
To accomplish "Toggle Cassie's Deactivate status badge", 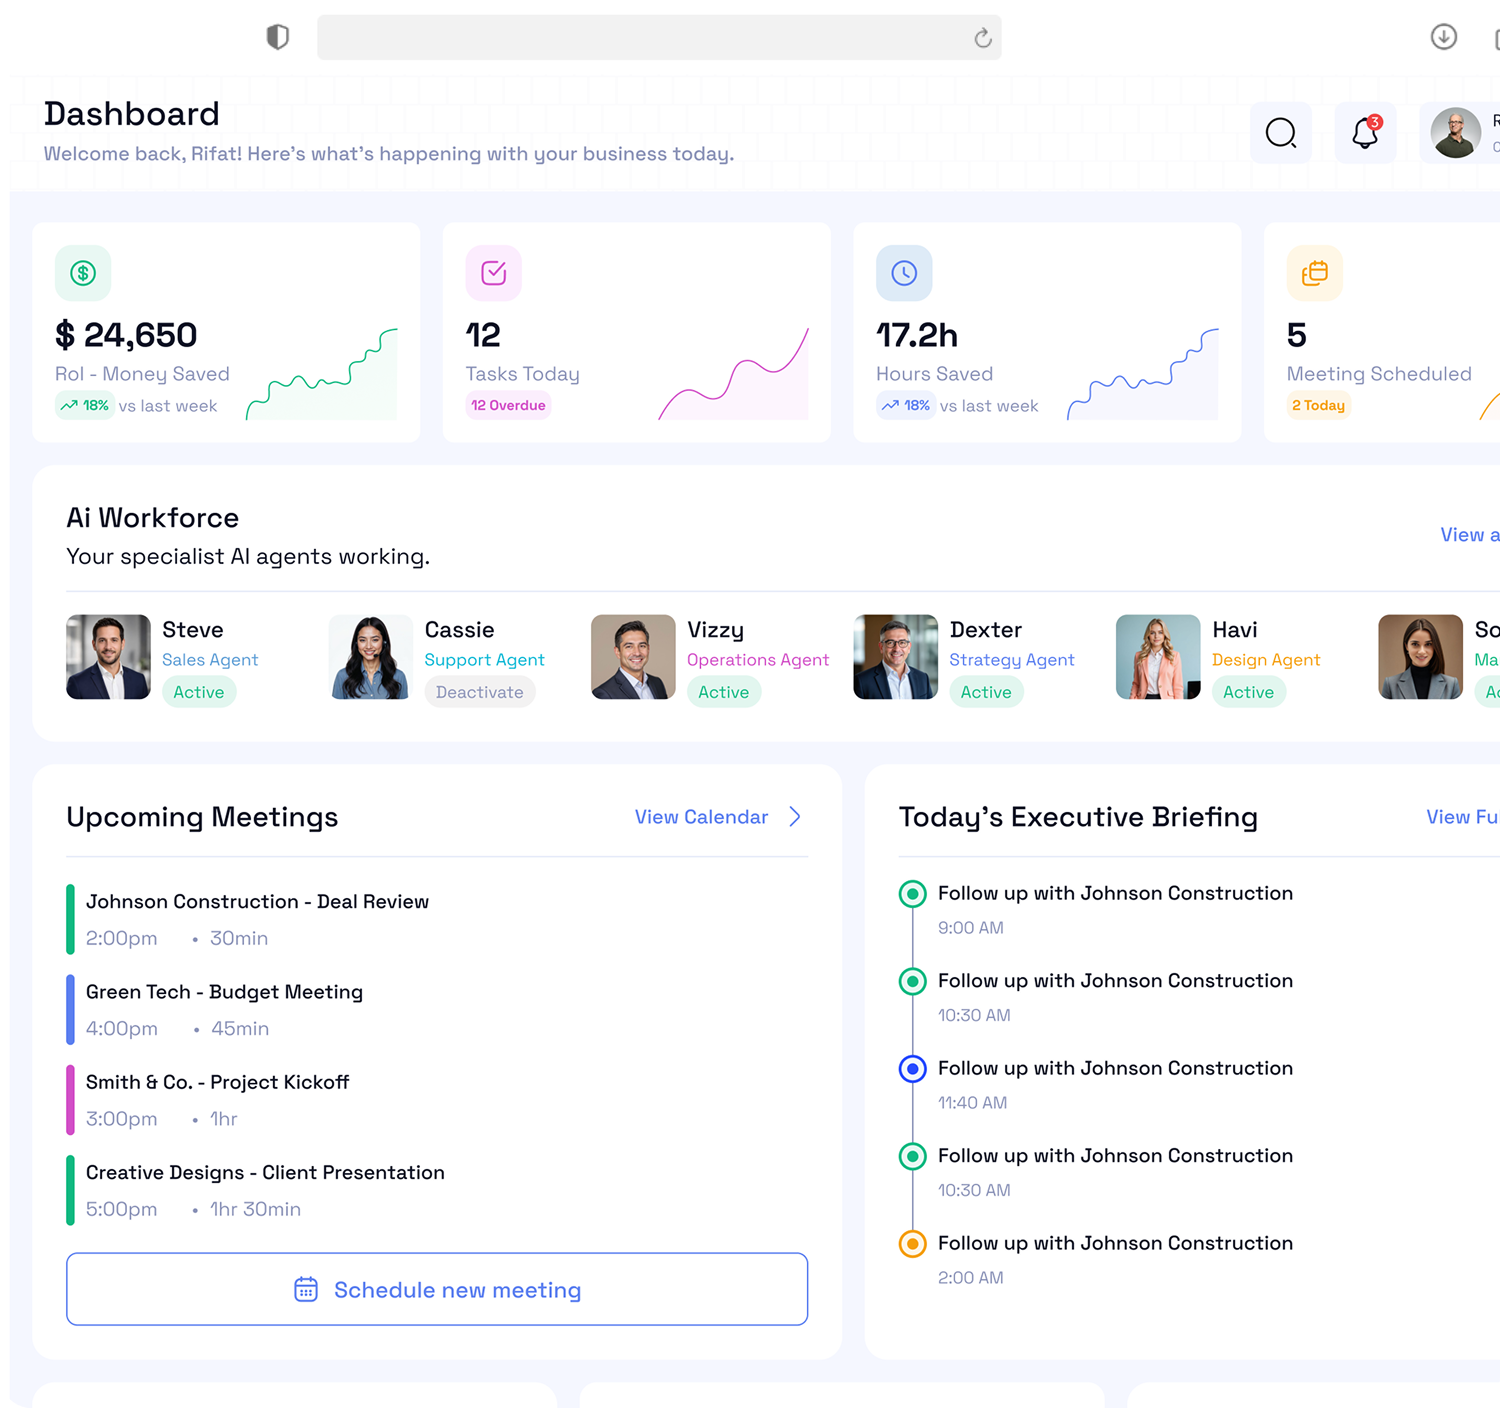I will point(480,692).
